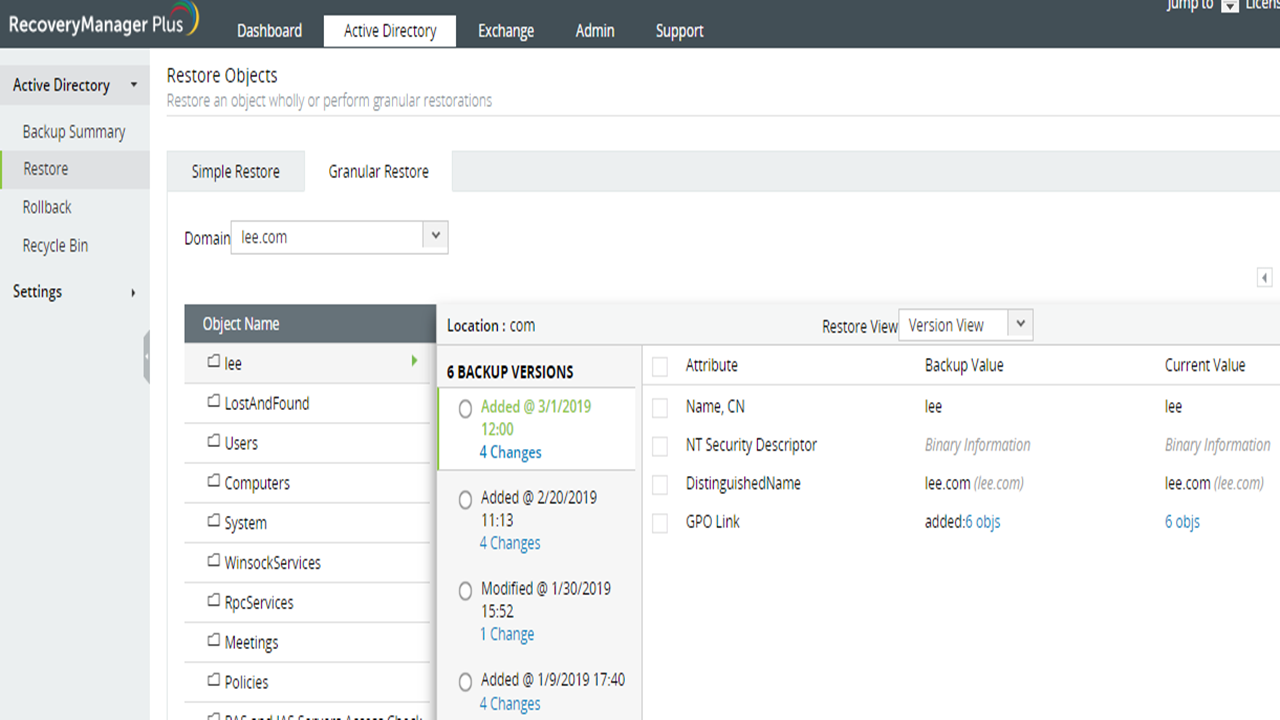Click the folder icon next to LostAndFound
This screenshot has width=1280, height=720.
(x=213, y=402)
